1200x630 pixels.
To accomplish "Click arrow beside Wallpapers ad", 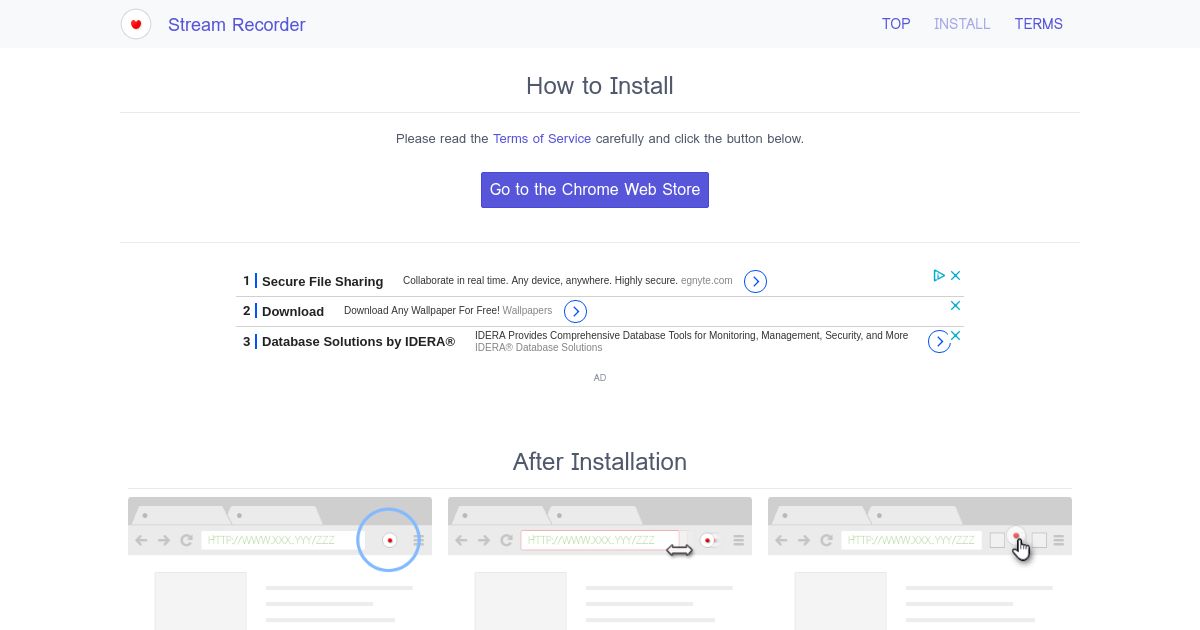I will (575, 312).
